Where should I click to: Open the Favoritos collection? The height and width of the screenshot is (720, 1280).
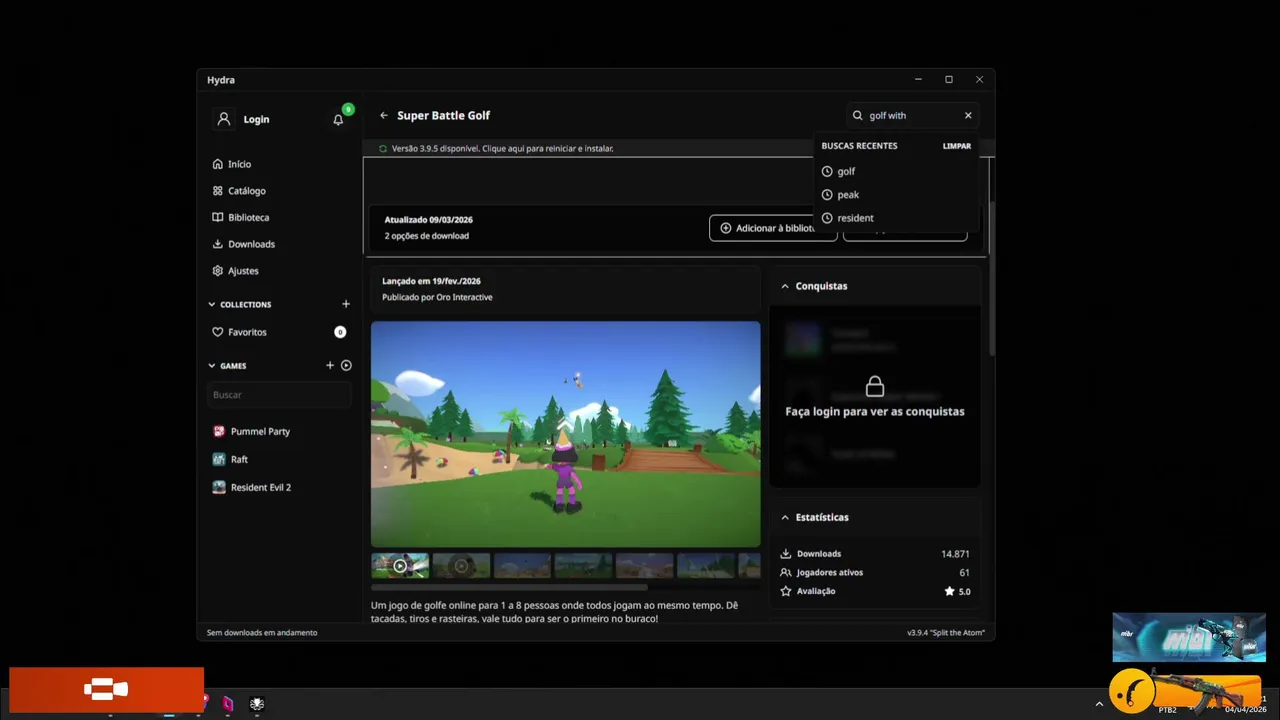[280, 332]
